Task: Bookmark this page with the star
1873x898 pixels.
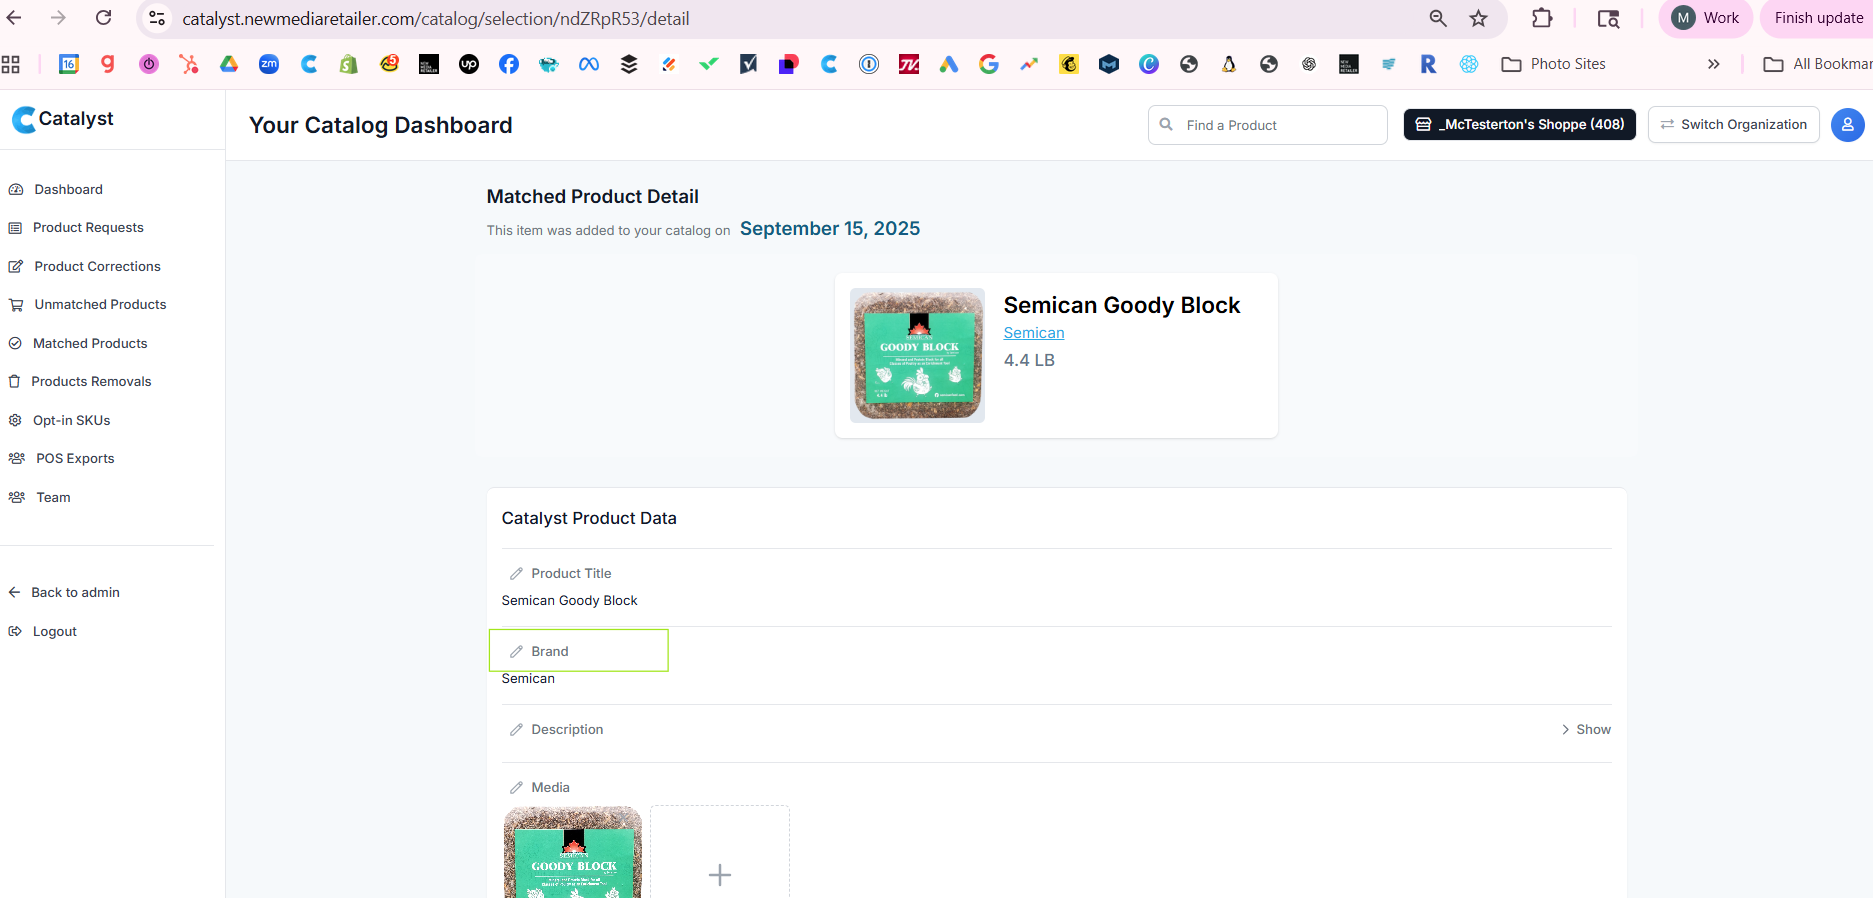Action: [1479, 18]
